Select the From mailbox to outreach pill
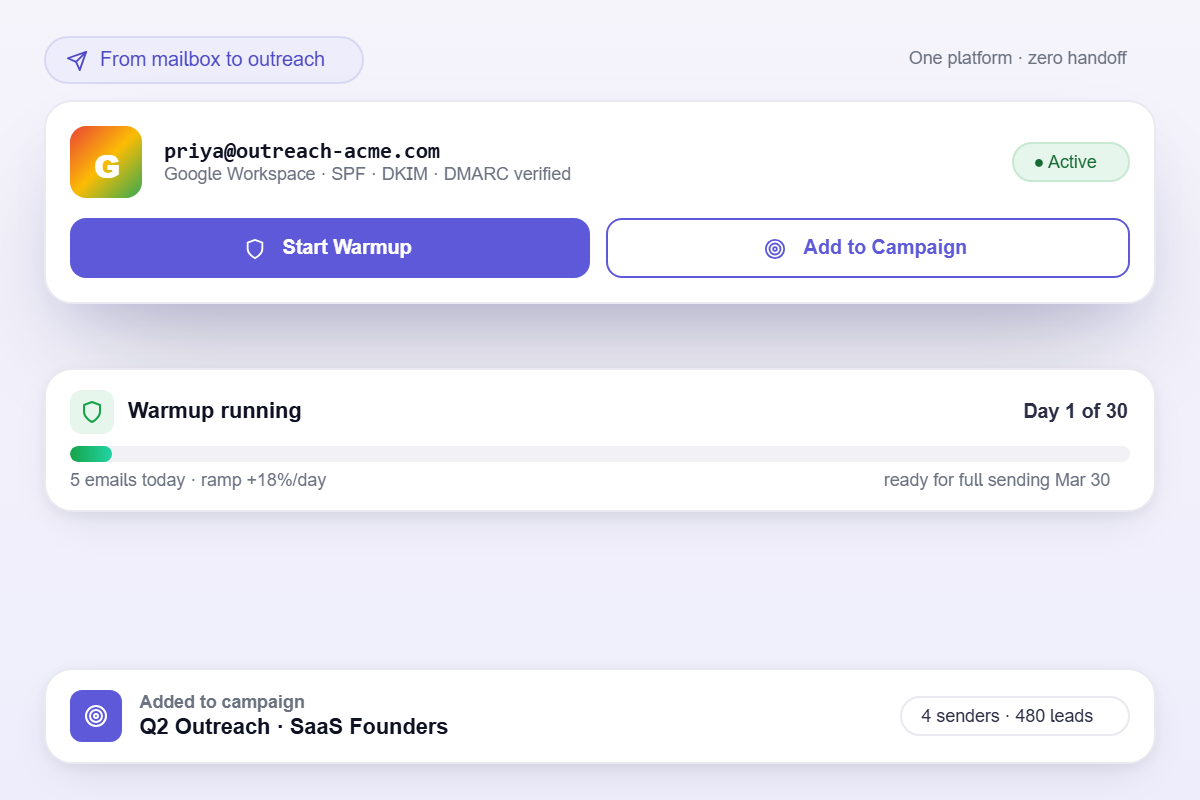The height and width of the screenshot is (800, 1200). [x=204, y=60]
